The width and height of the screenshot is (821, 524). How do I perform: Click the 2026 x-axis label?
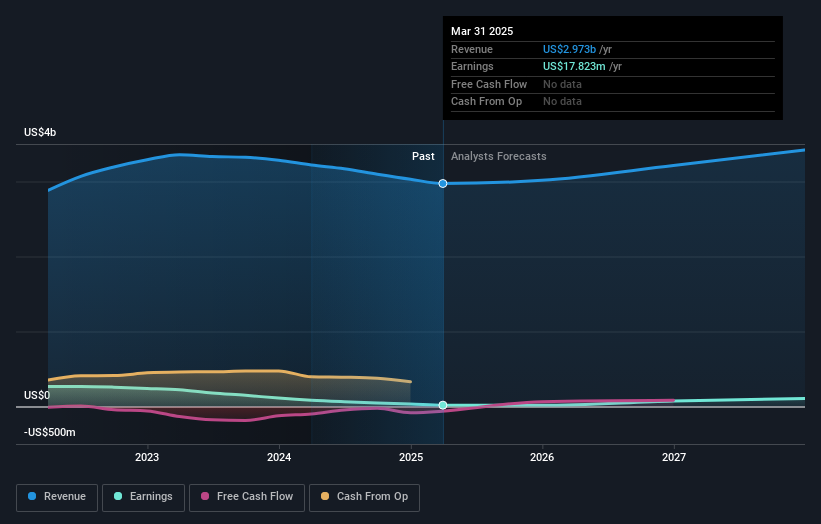click(x=542, y=457)
